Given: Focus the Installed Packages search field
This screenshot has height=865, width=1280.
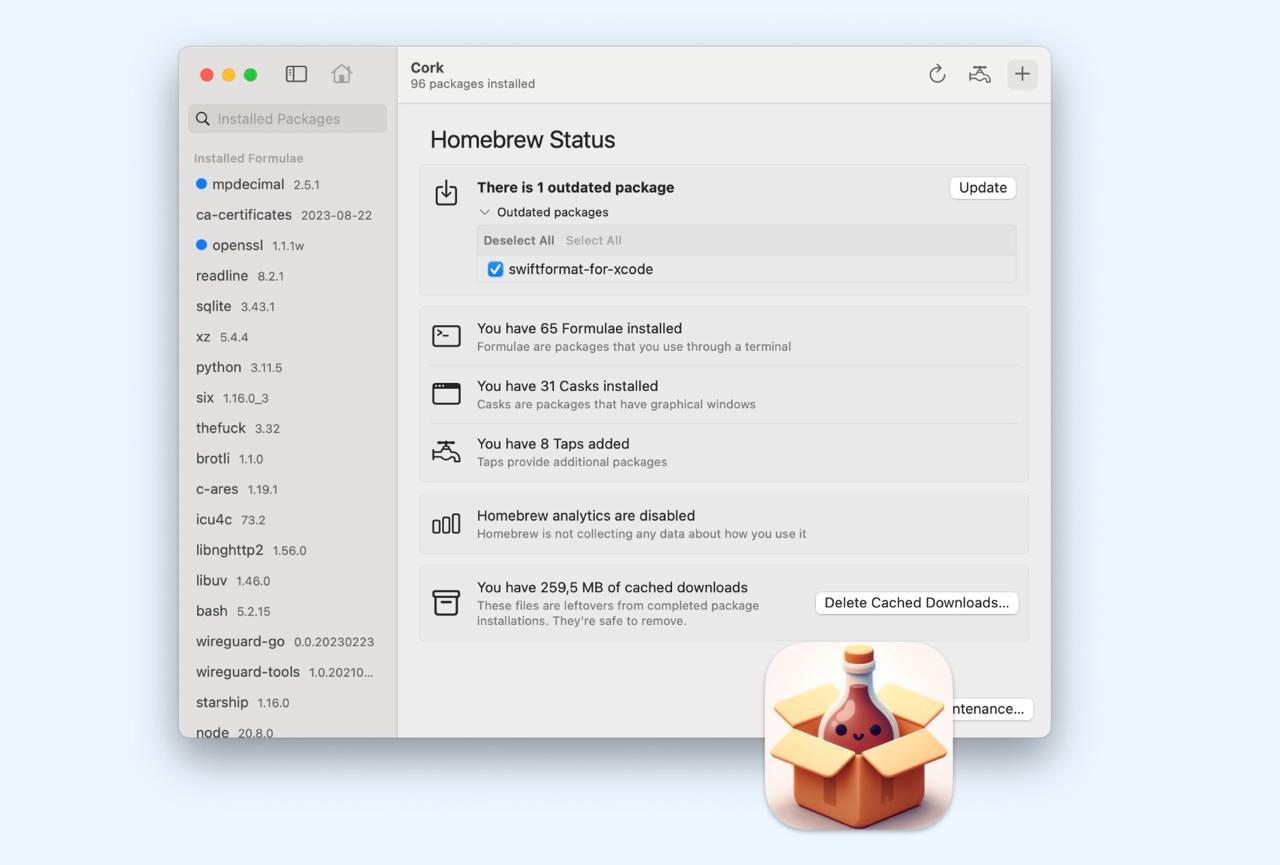Looking at the screenshot, I should click(x=288, y=119).
